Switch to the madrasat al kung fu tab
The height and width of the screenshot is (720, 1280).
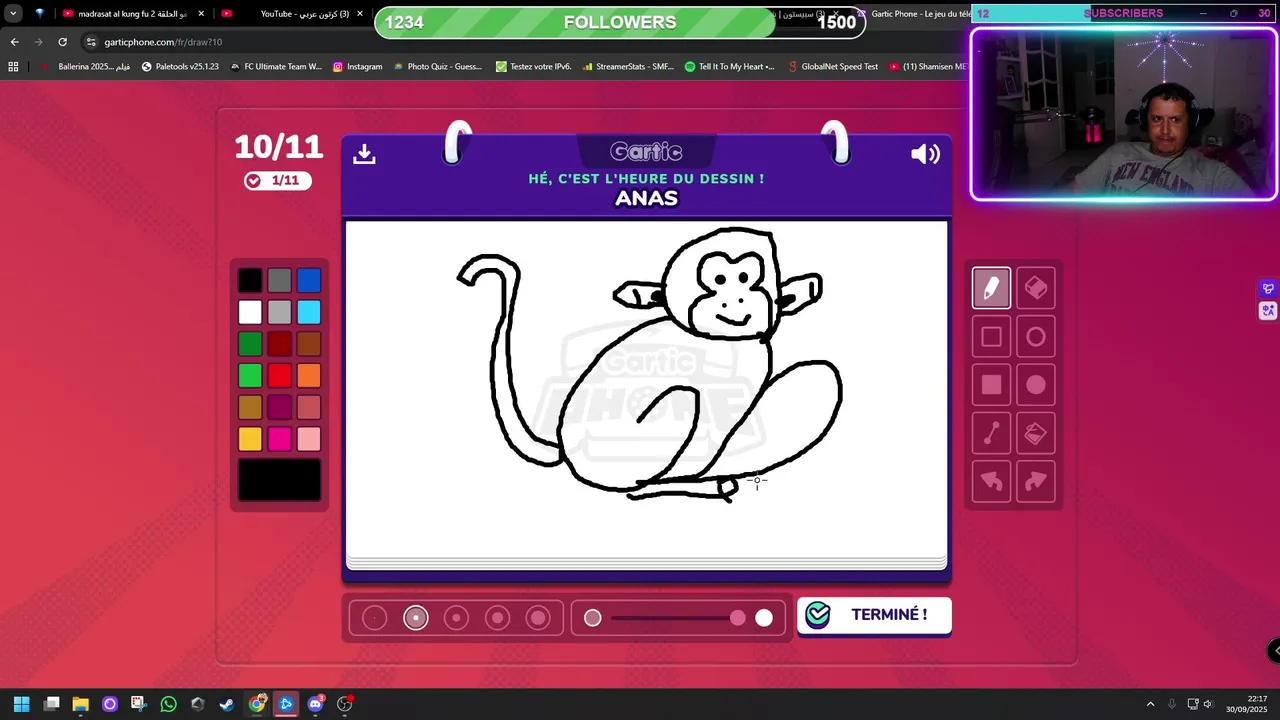[x=133, y=14]
